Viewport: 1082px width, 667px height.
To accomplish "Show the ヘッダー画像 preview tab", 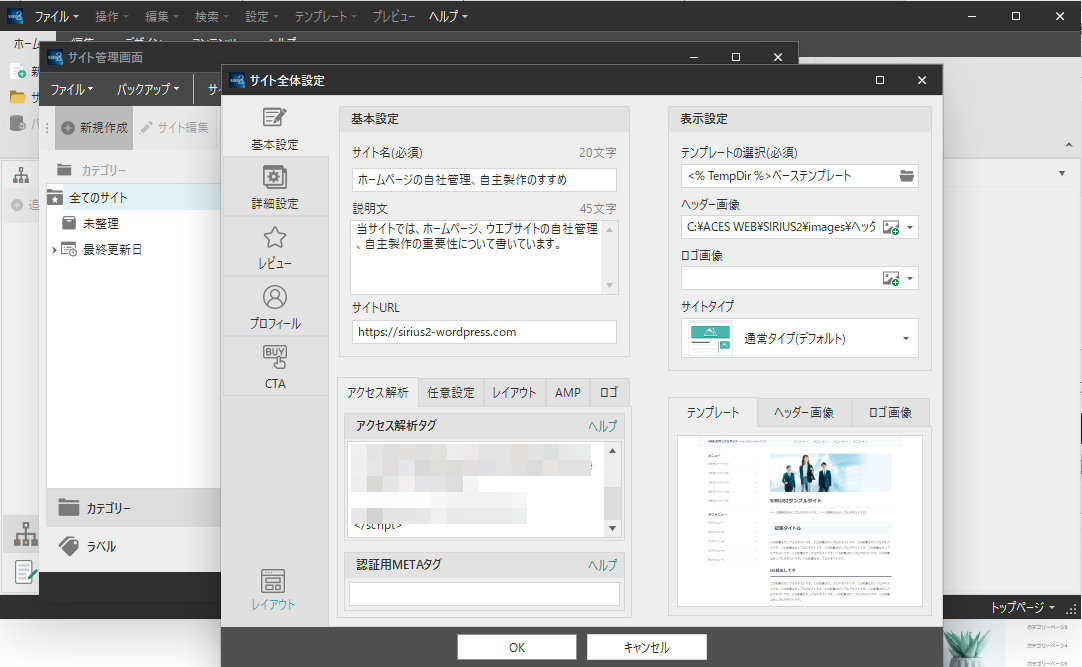I will click(805, 413).
